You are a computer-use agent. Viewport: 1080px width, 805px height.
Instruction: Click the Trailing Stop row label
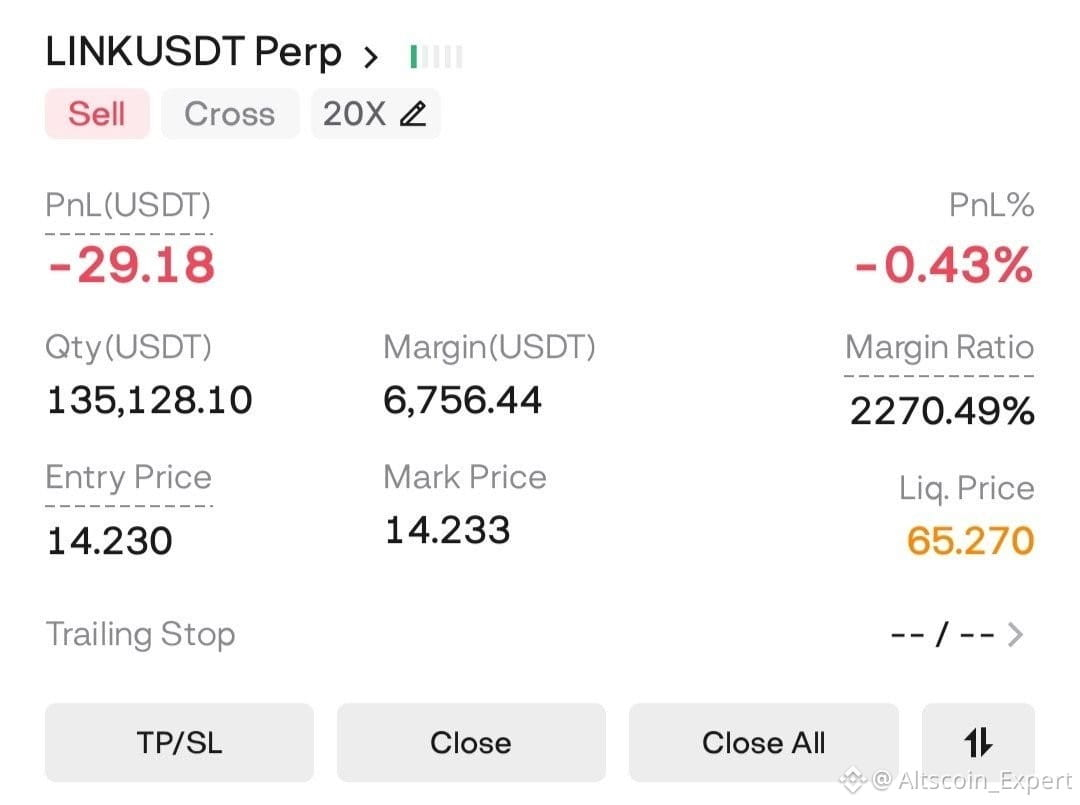click(141, 634)
